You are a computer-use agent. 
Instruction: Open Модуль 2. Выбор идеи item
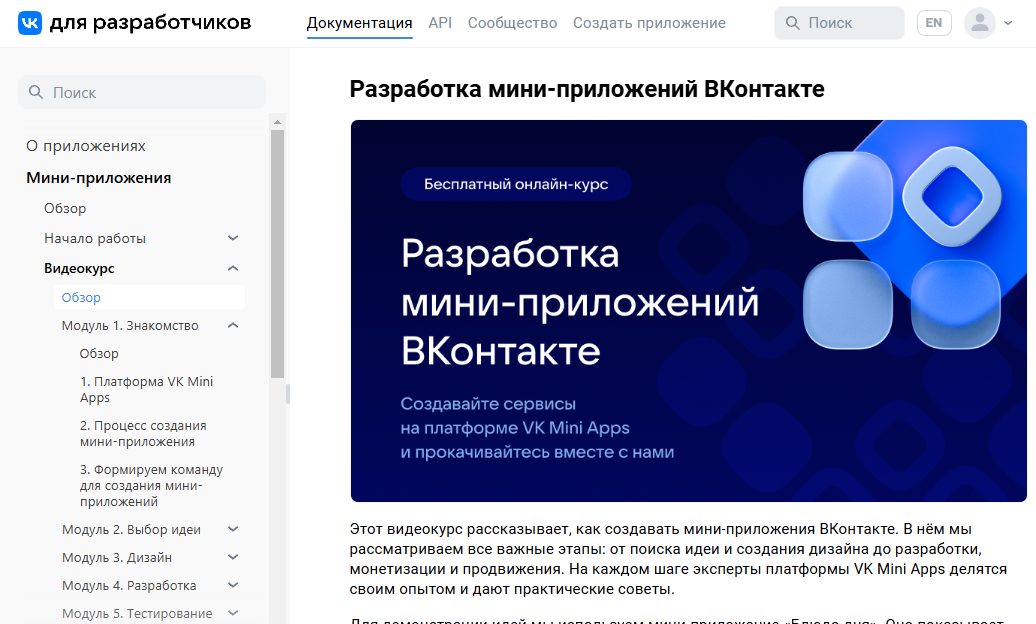[x=131, y=529]
